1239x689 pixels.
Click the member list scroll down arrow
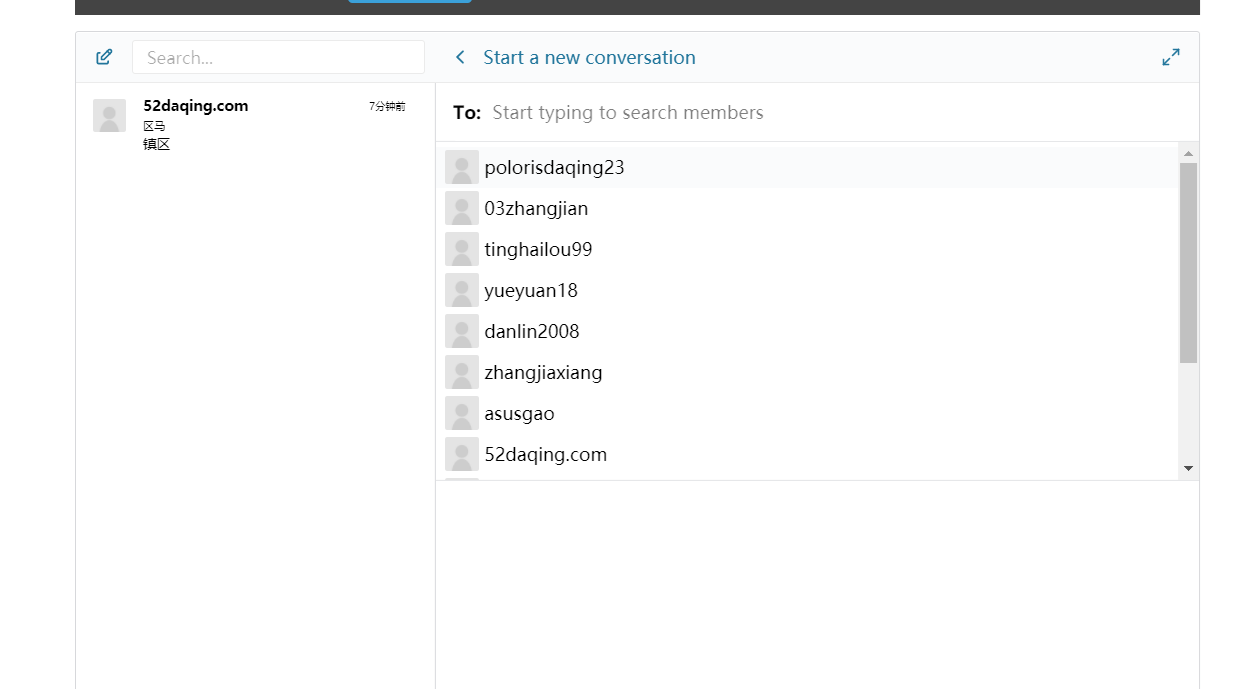click(x=1188, y=468)
